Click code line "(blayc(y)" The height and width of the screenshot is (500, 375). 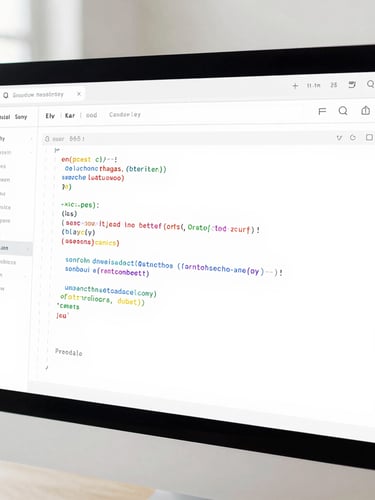[x=78, y=232]
